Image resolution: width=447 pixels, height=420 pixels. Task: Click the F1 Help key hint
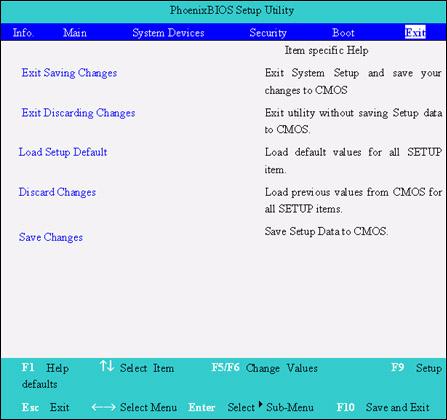click(x=45, y=368)
